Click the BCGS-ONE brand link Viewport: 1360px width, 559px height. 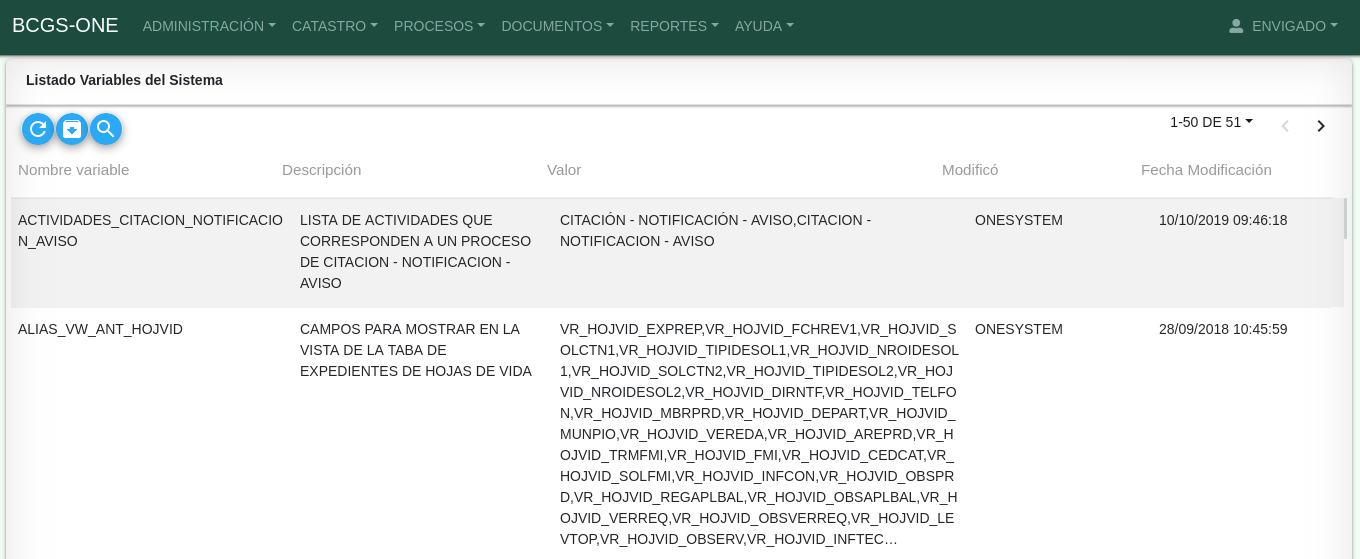pyautogui.click(x=65, y=26)
